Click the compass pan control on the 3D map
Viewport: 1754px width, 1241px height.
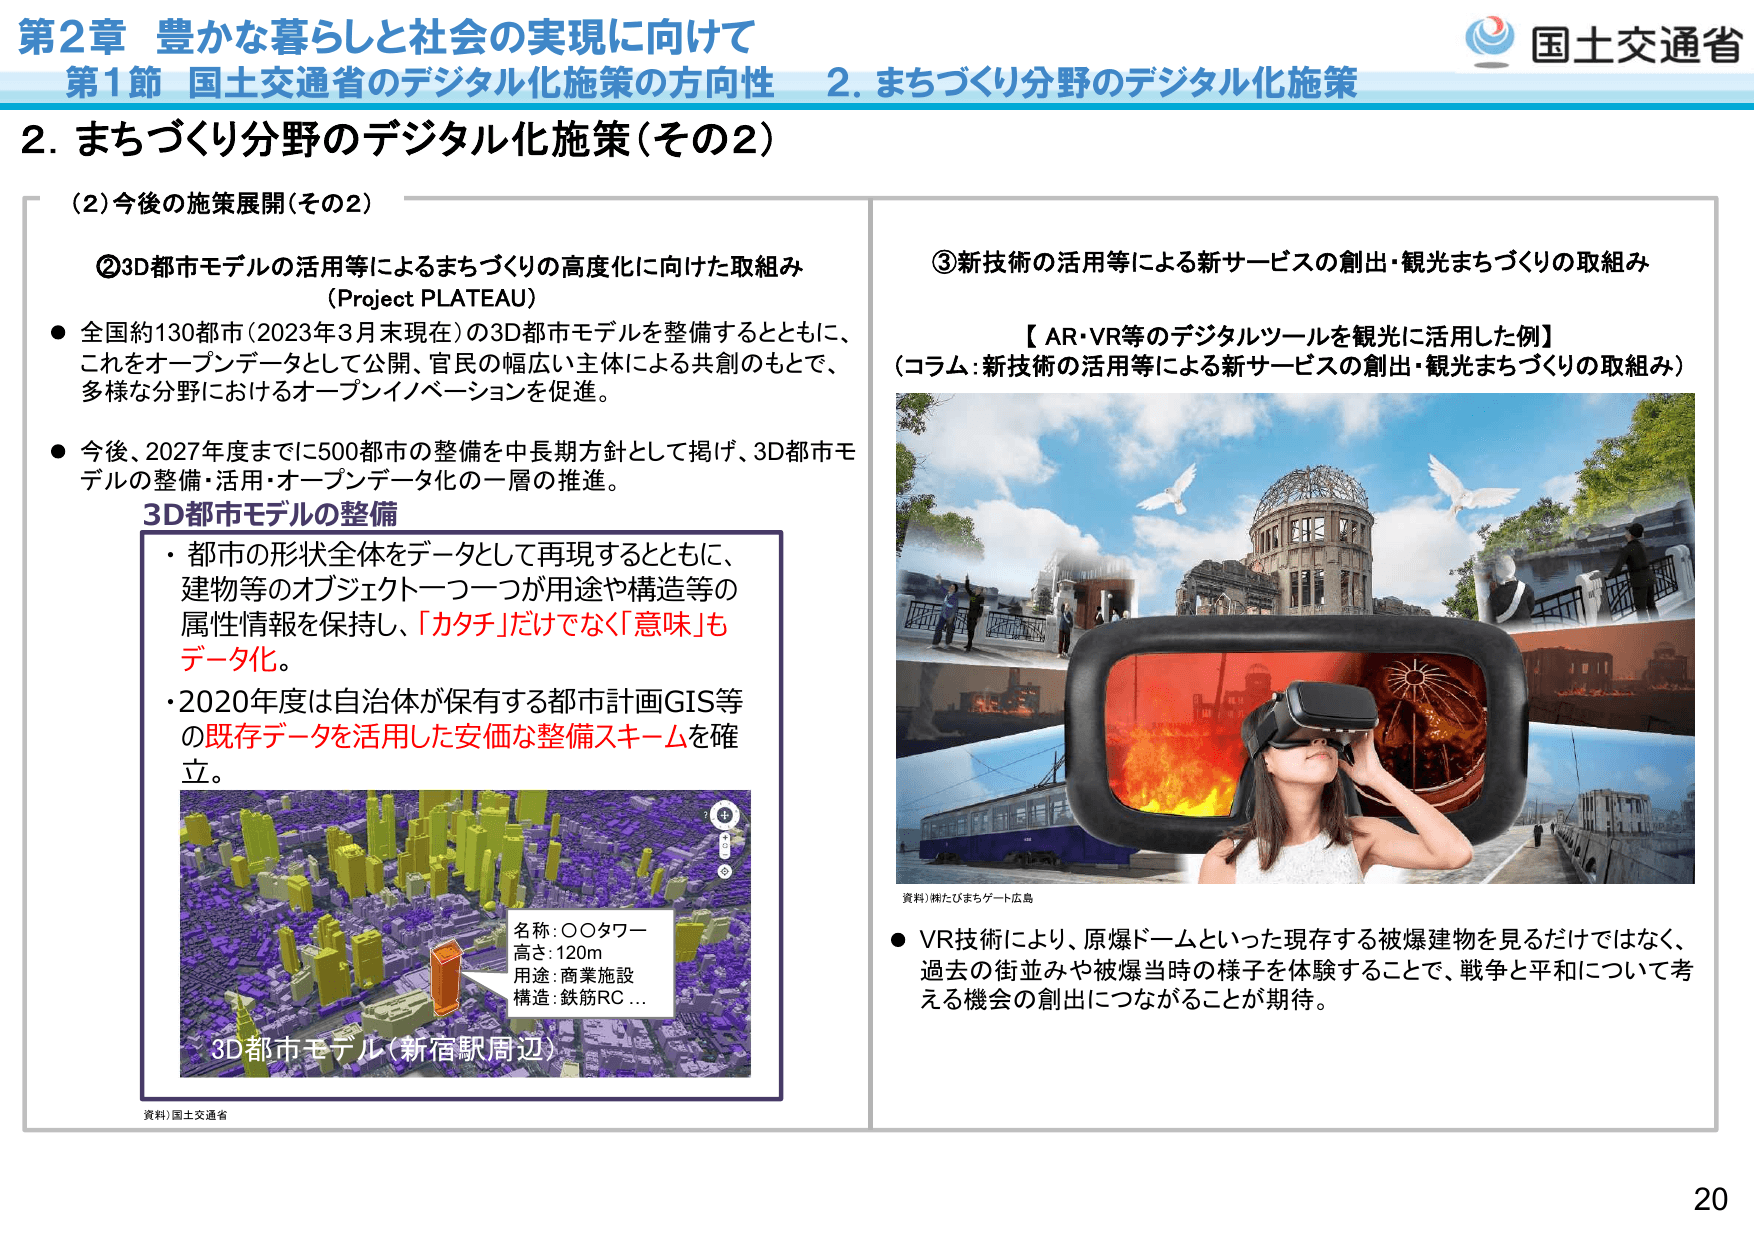point(724,815)
